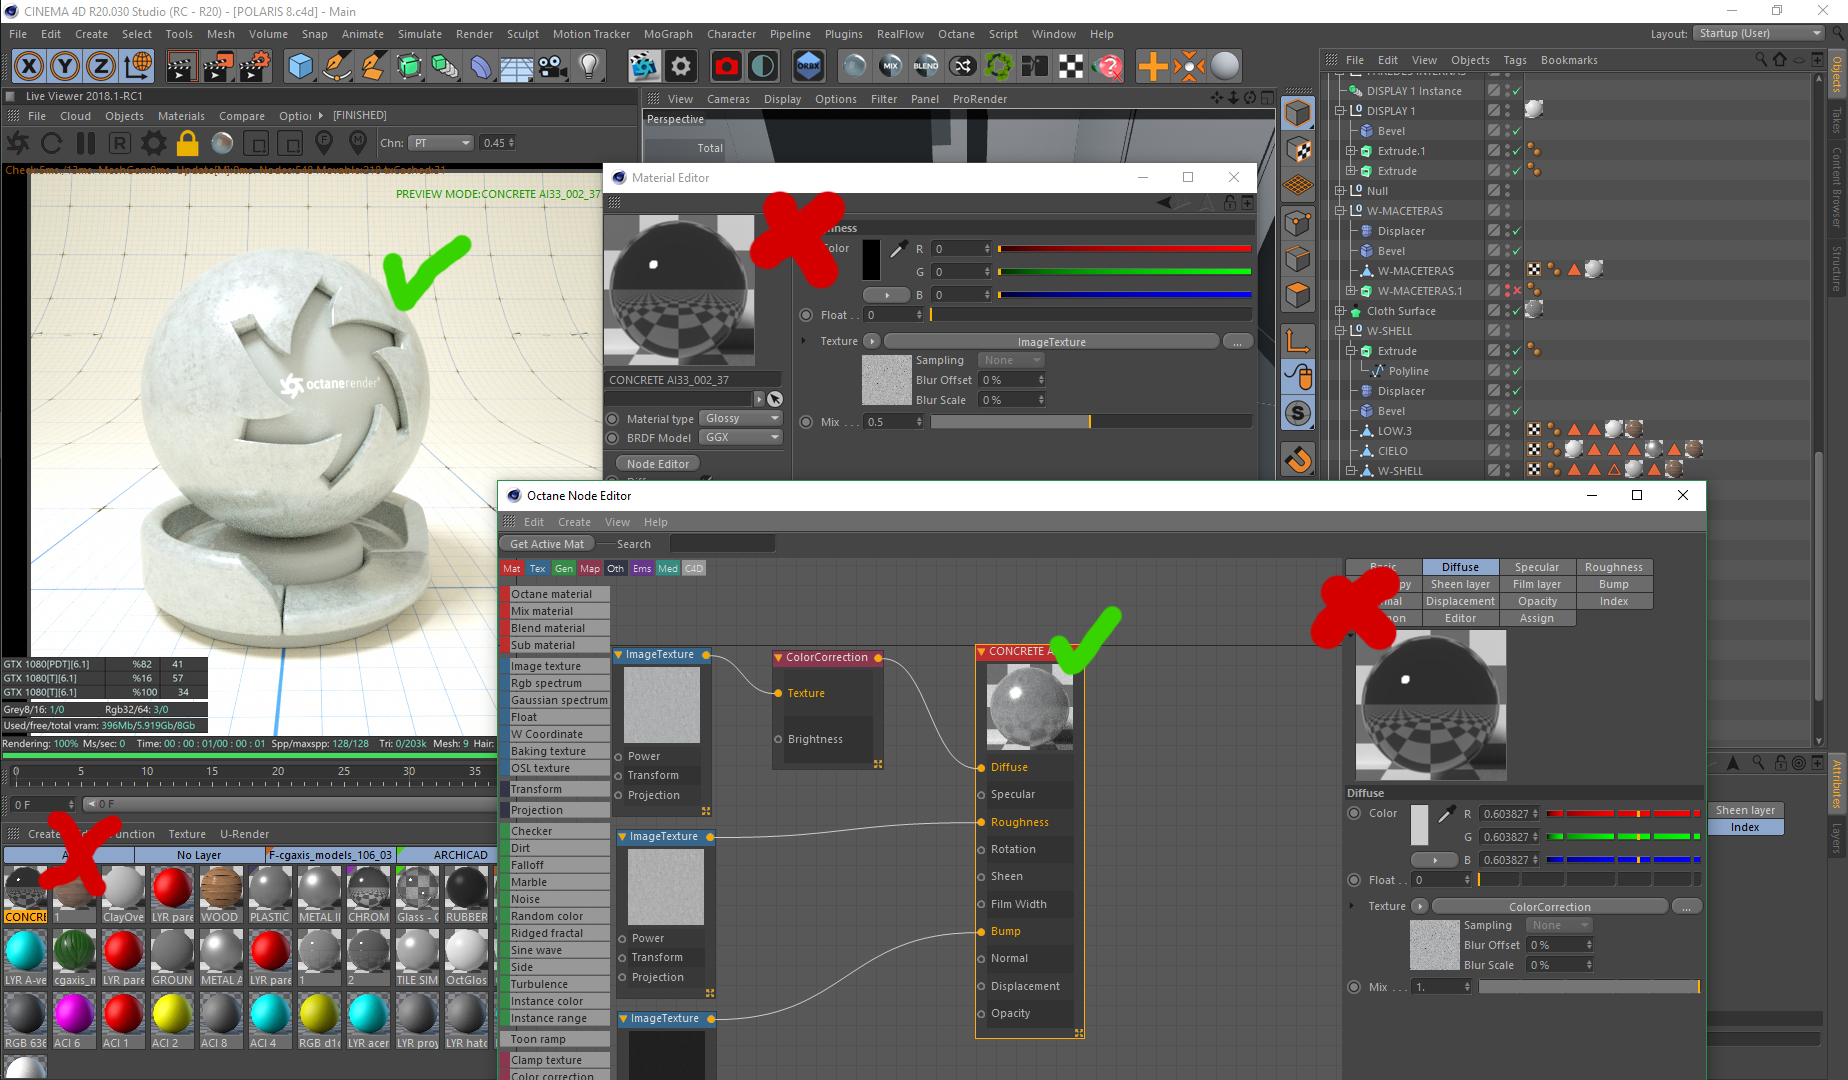Viewport: 1848px width, 1080px height.
Task: Select the Material type radio button
Action: click(612, 419)
